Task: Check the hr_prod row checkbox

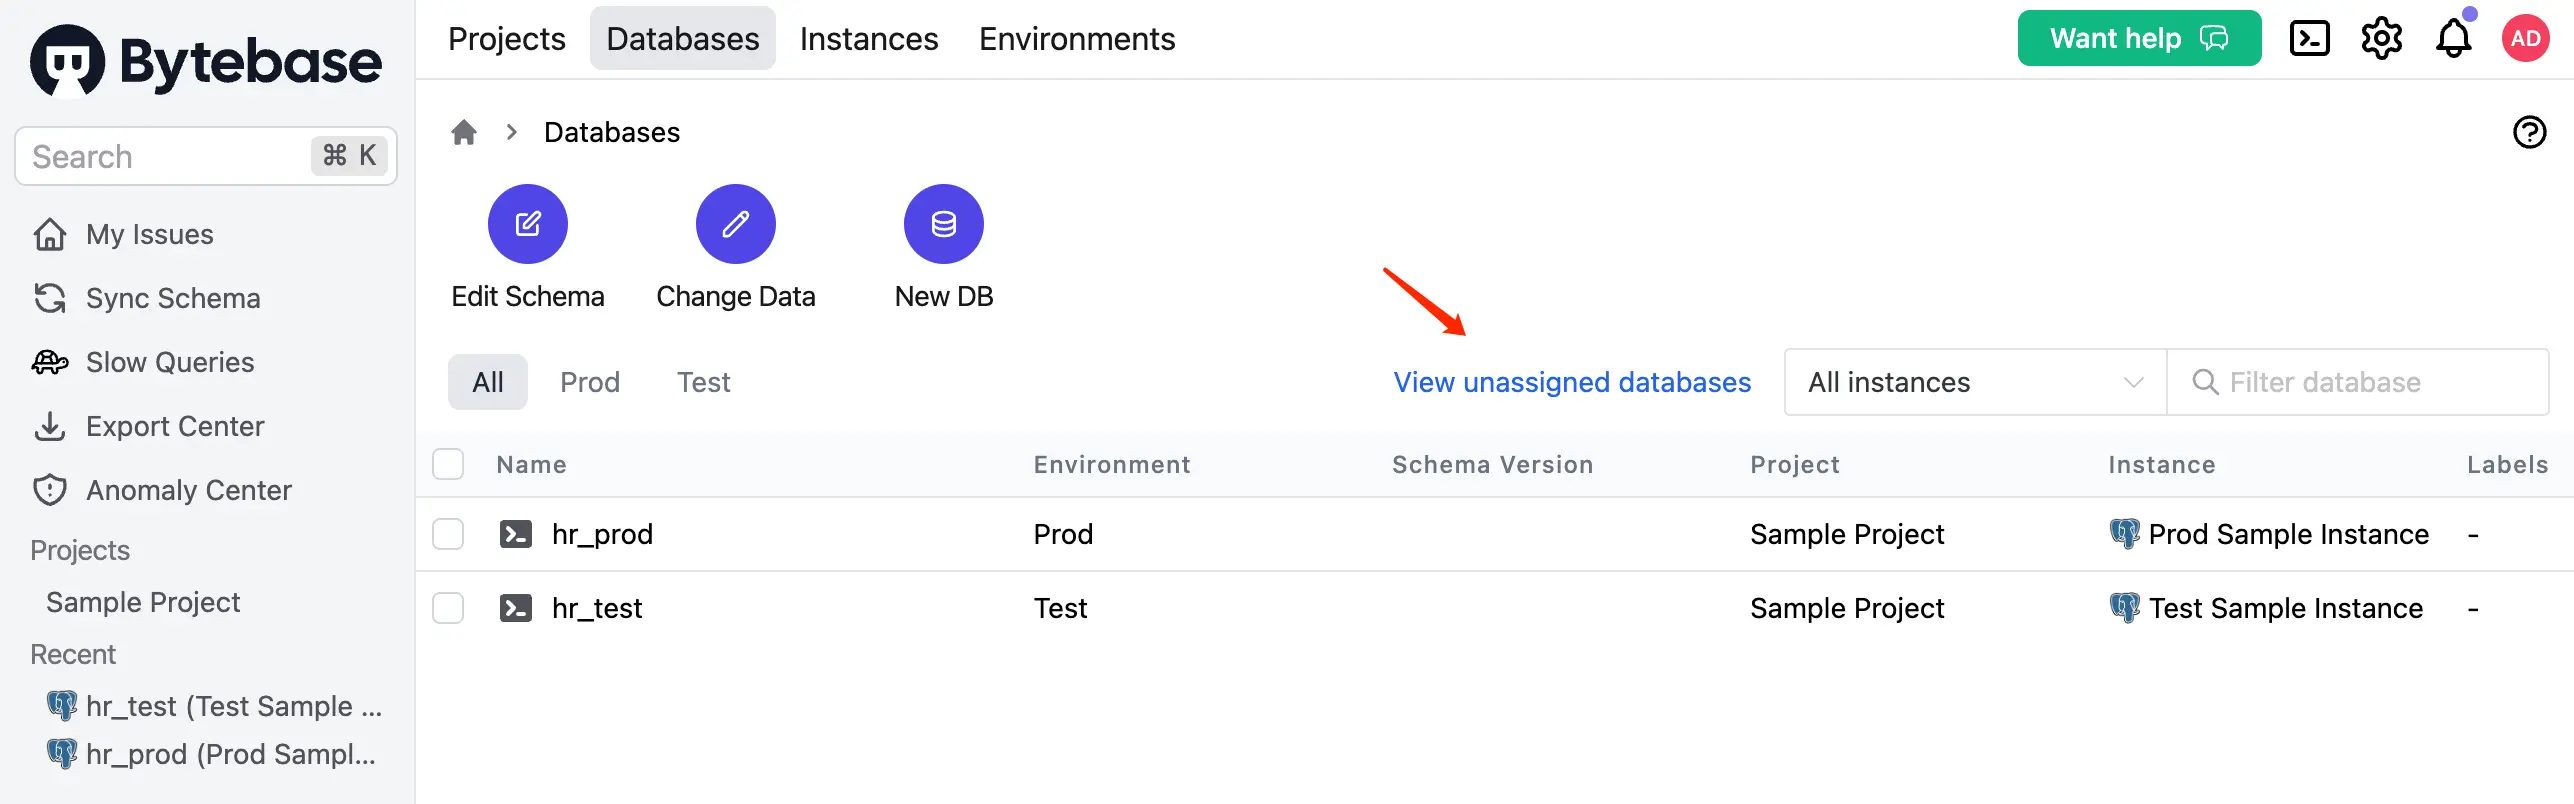Action: [x=448, y=534]
